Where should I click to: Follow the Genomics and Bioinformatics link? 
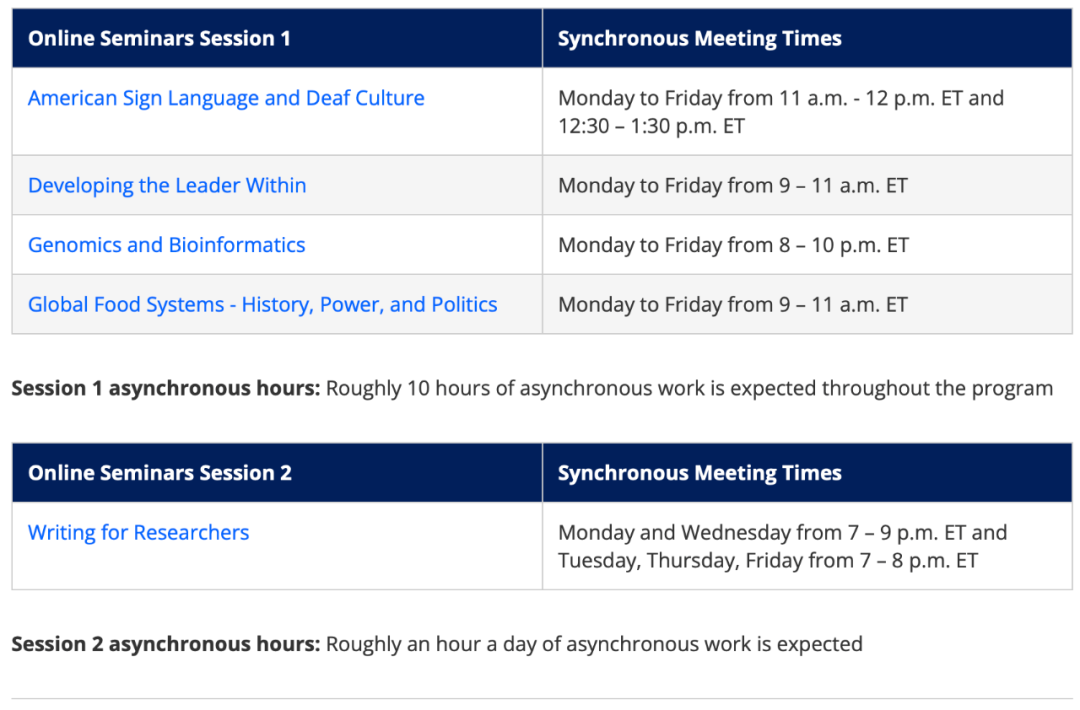tap(167, 245)
